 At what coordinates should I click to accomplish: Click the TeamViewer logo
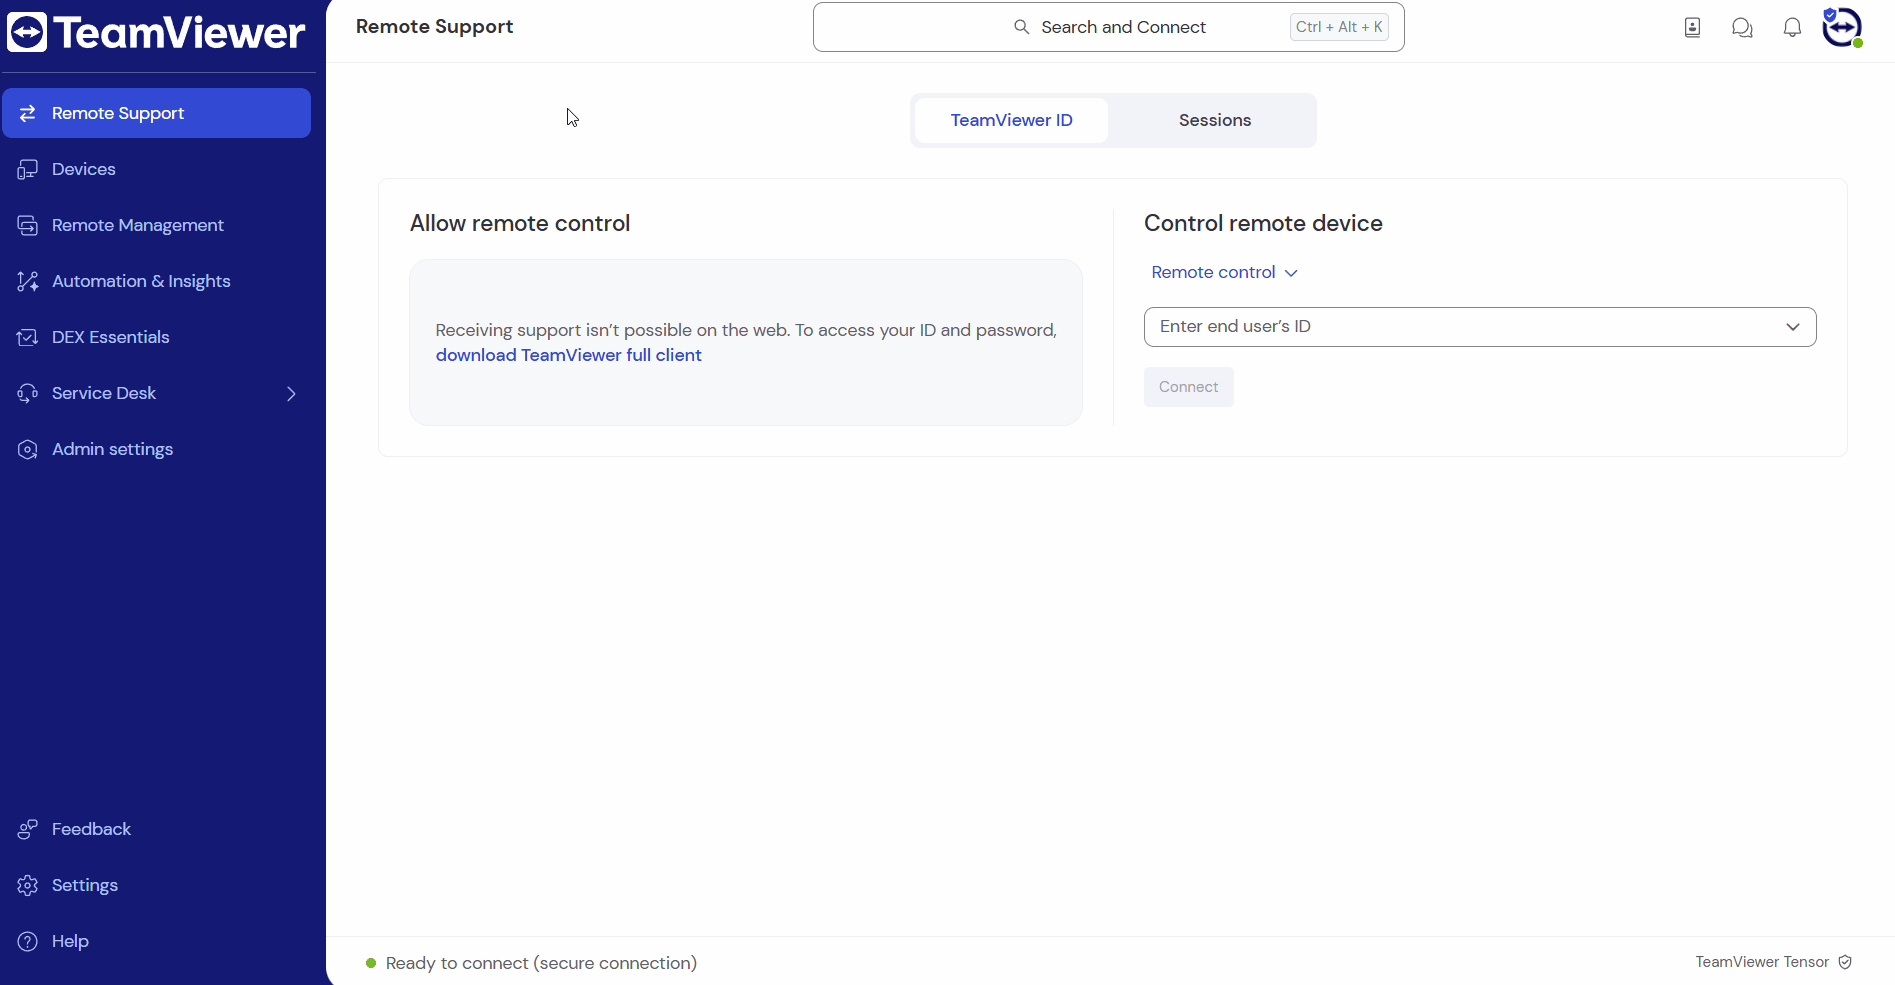tap(156, 32)
